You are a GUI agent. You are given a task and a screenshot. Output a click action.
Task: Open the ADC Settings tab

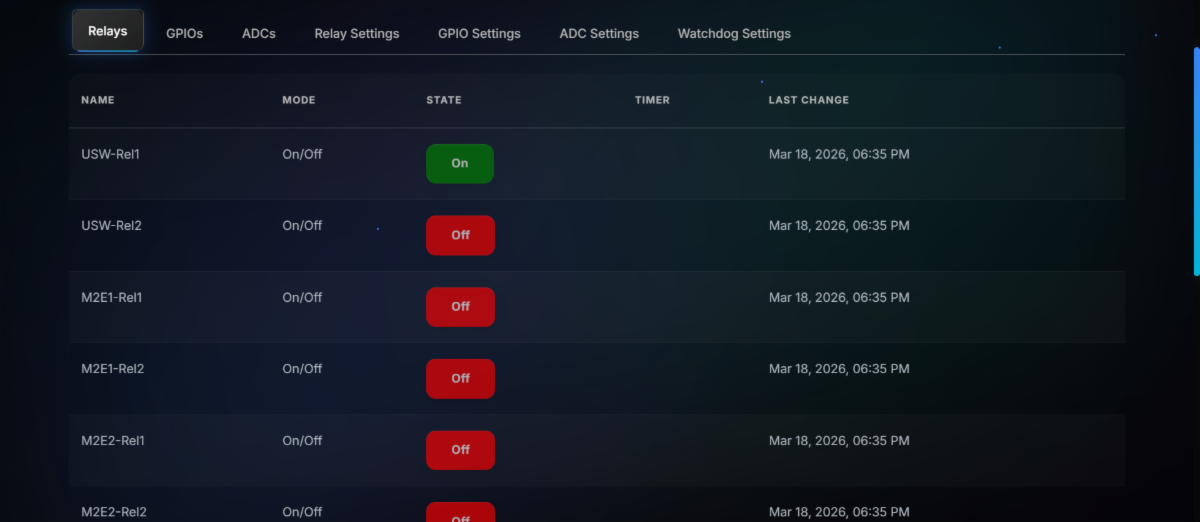[599, 33]
